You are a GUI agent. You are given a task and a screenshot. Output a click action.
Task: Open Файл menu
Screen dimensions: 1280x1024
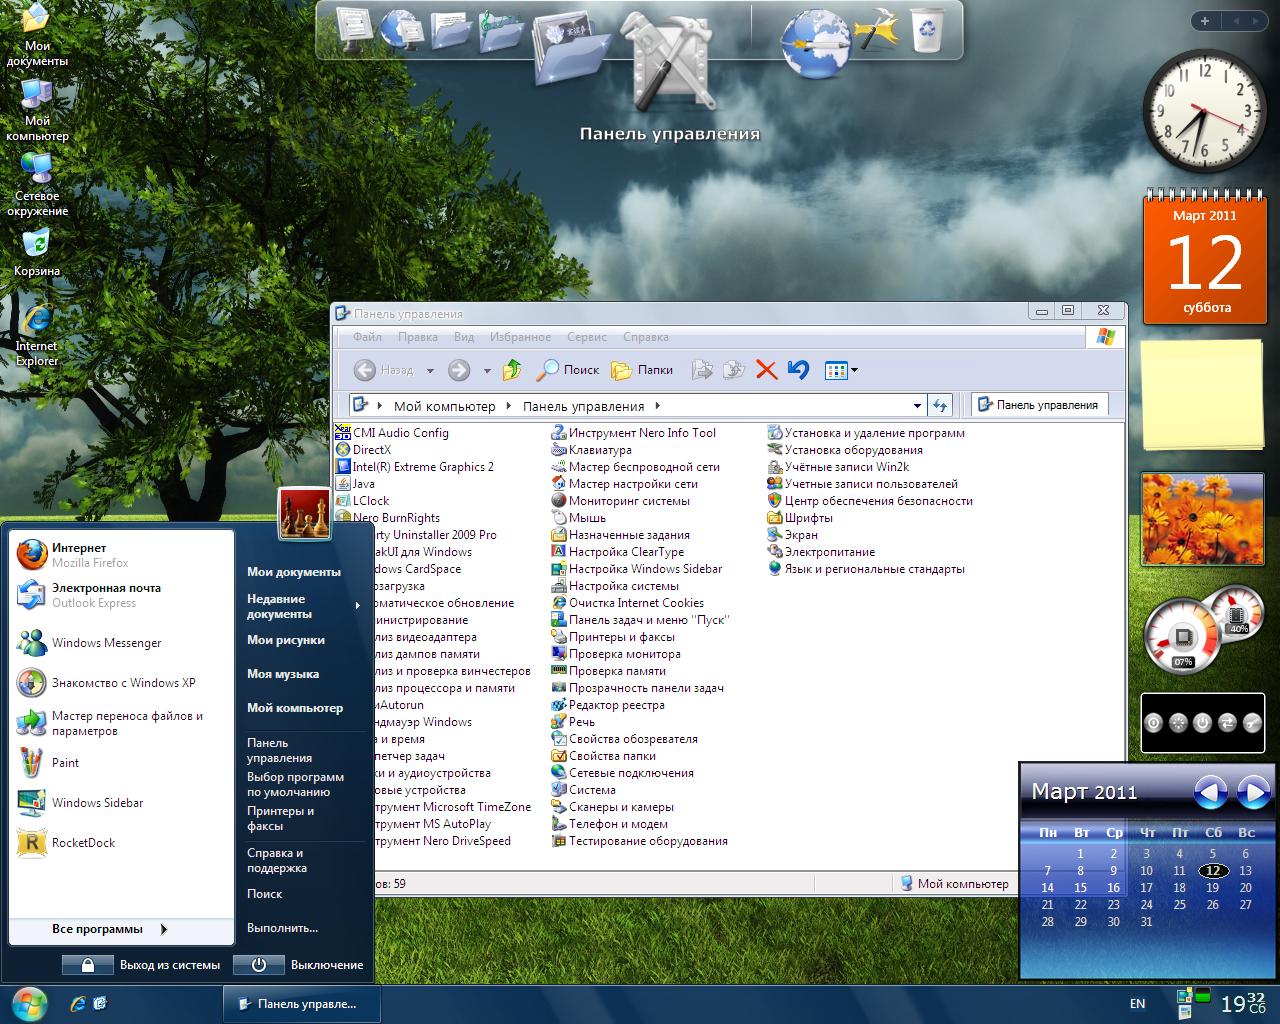367,337
